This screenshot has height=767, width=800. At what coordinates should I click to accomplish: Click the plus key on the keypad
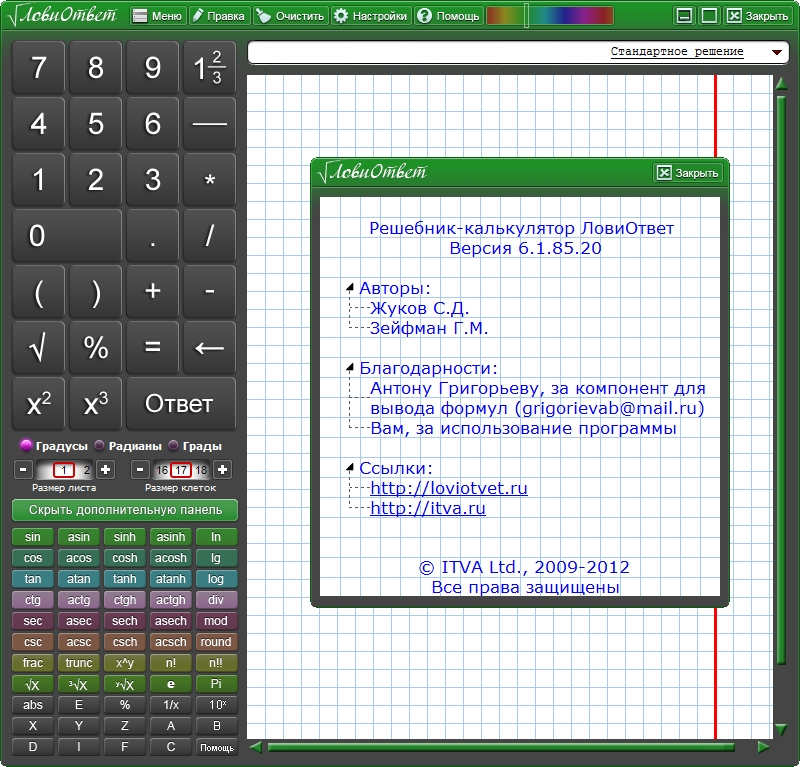[x=153, y=291]
